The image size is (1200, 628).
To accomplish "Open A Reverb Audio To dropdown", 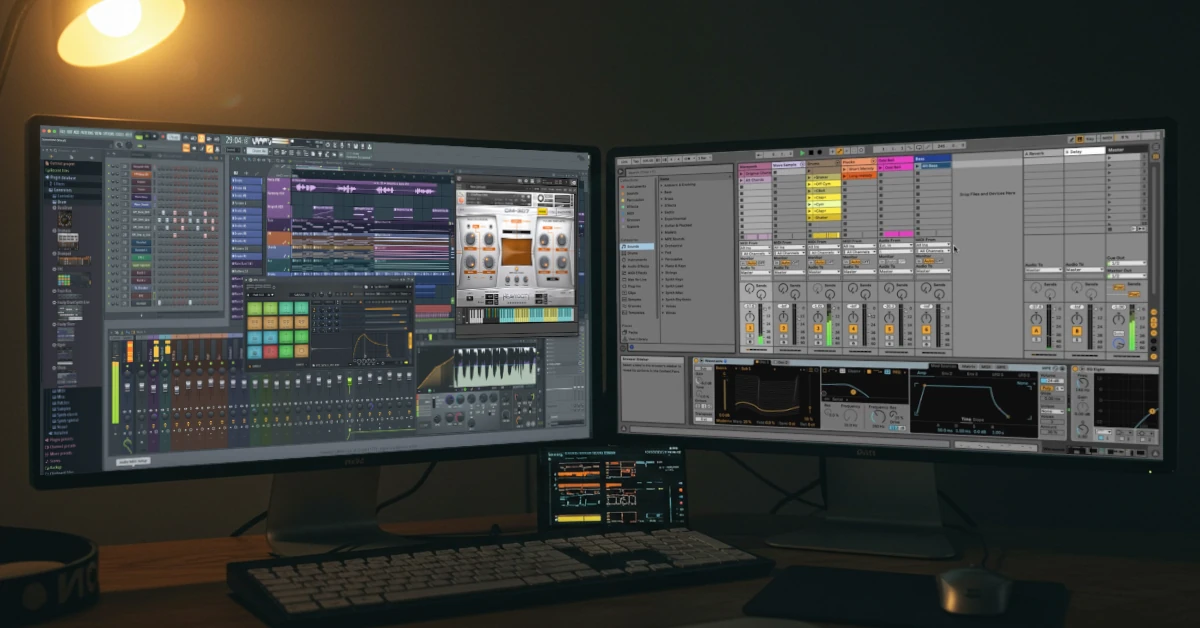I will tap(1044, 270).
